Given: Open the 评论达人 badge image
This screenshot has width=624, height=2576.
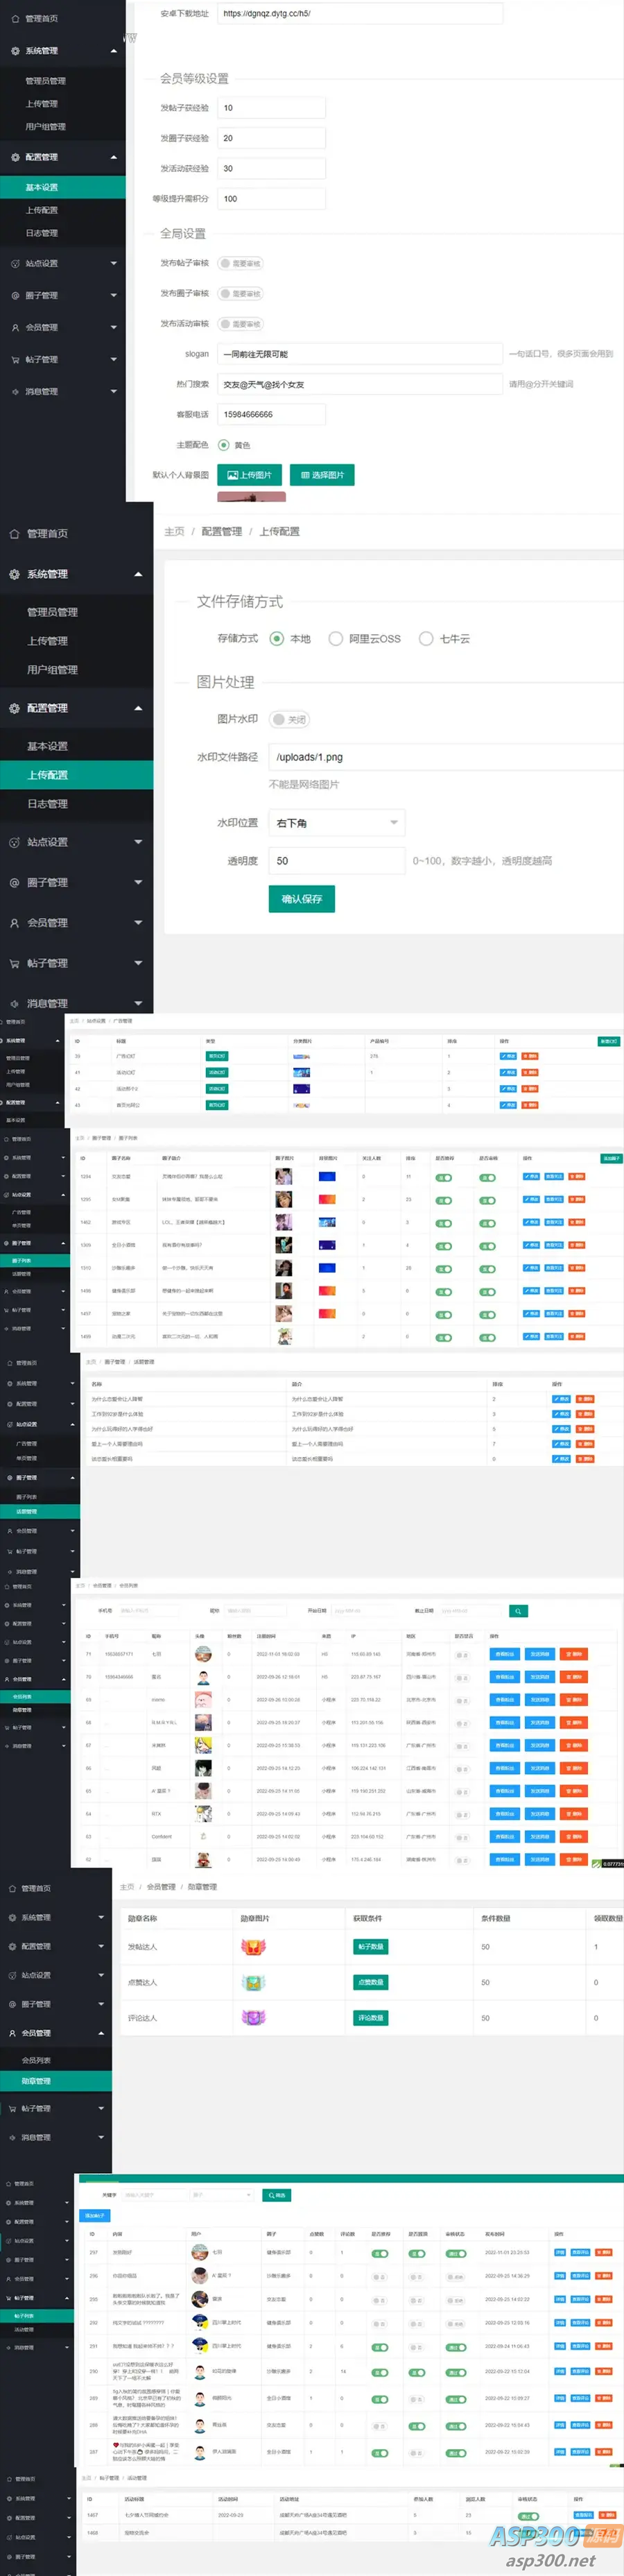Looking at the screenshot, I should 253,2018.
